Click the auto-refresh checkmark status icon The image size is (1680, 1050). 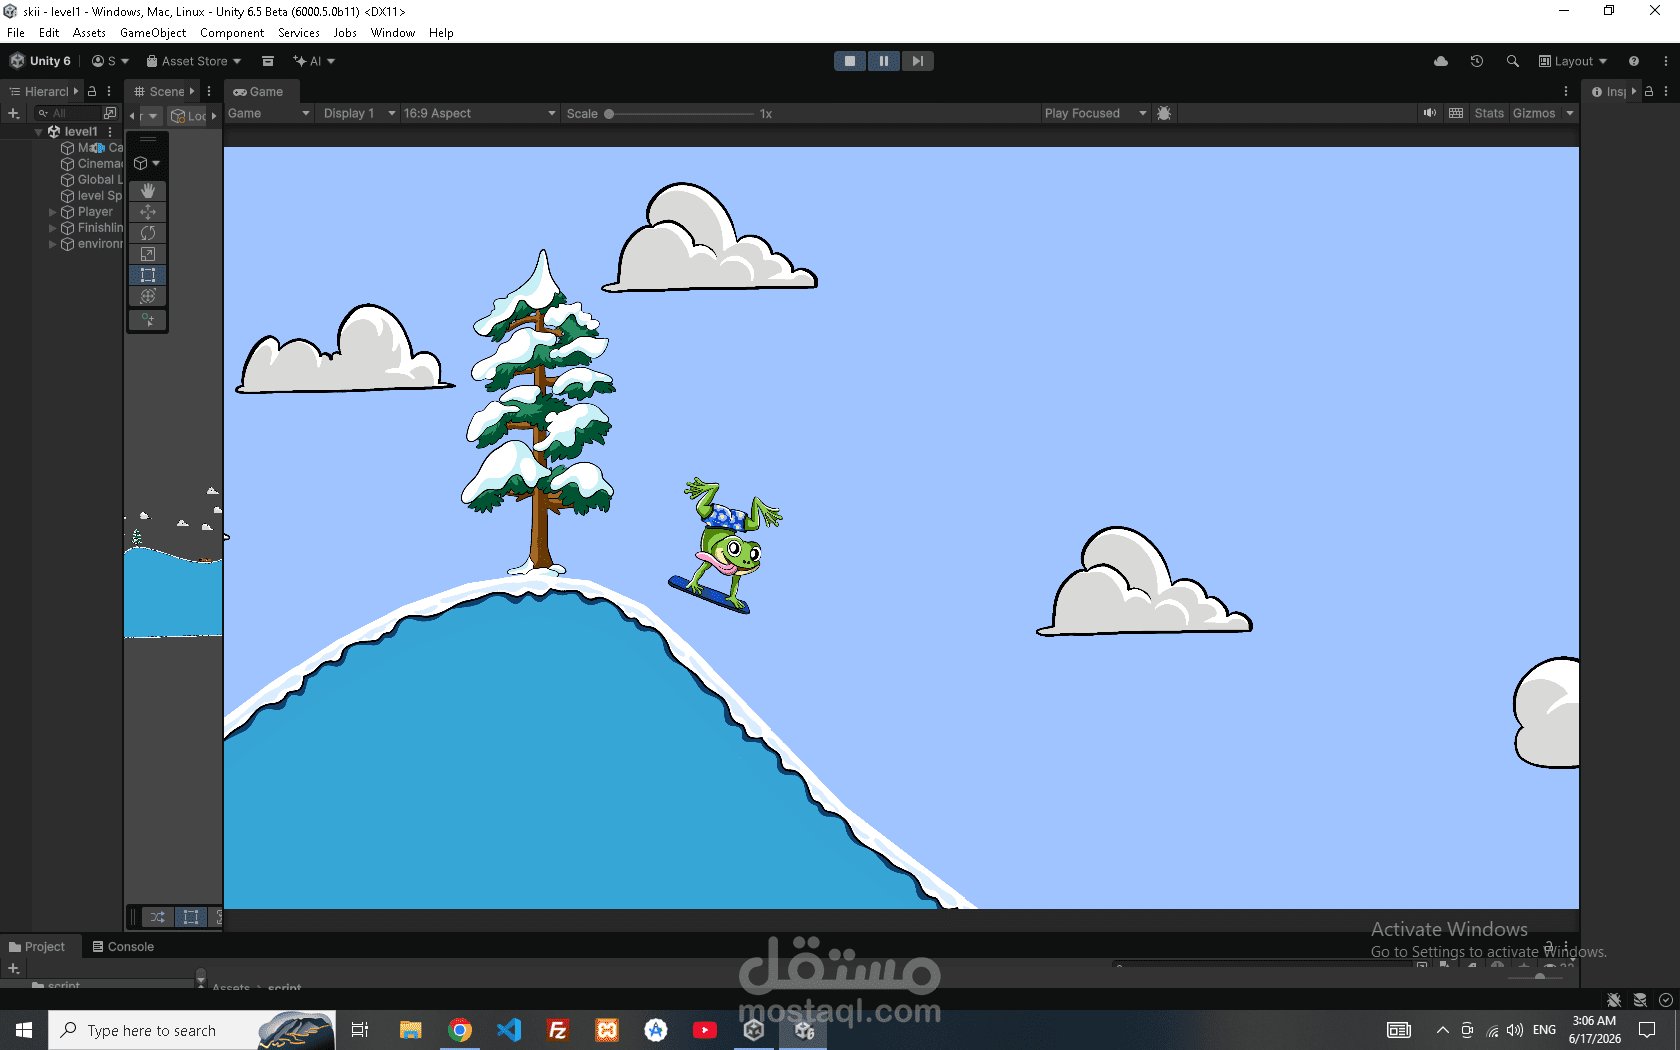click(1665, 1000)
